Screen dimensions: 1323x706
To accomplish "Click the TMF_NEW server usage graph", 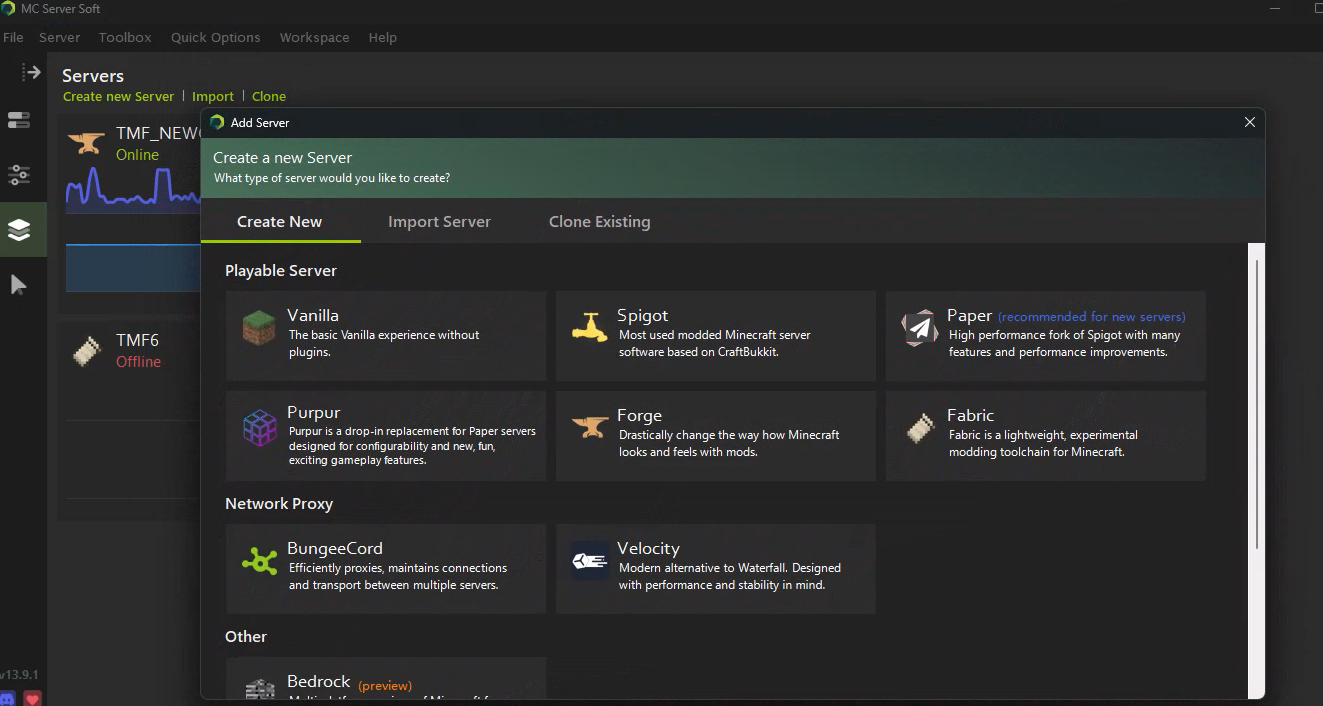I will click(x=133, y=189).
